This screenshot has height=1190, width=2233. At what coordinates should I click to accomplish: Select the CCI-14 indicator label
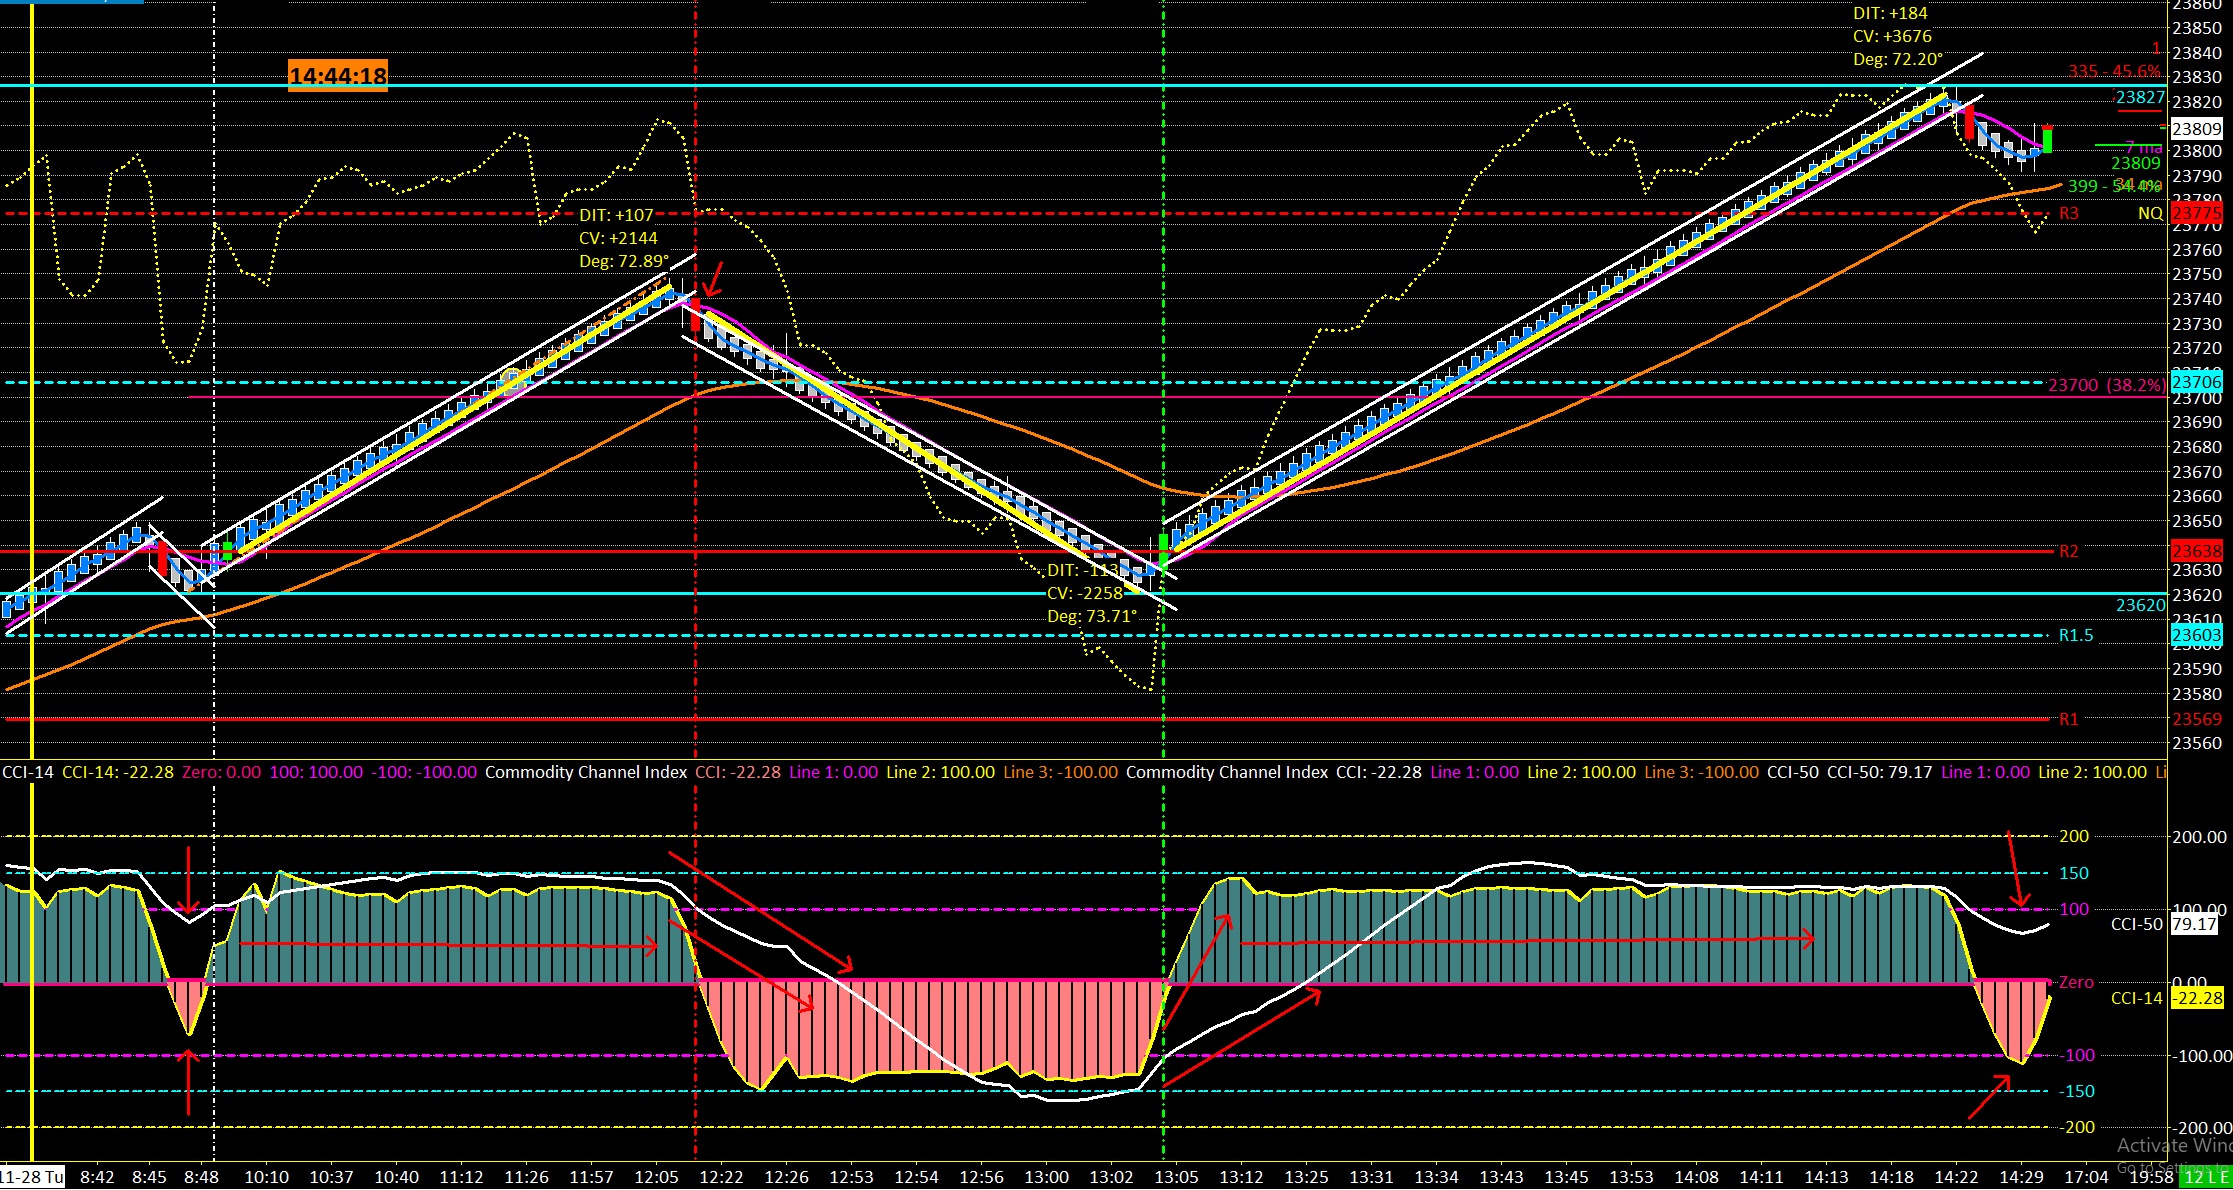point(28,772)
